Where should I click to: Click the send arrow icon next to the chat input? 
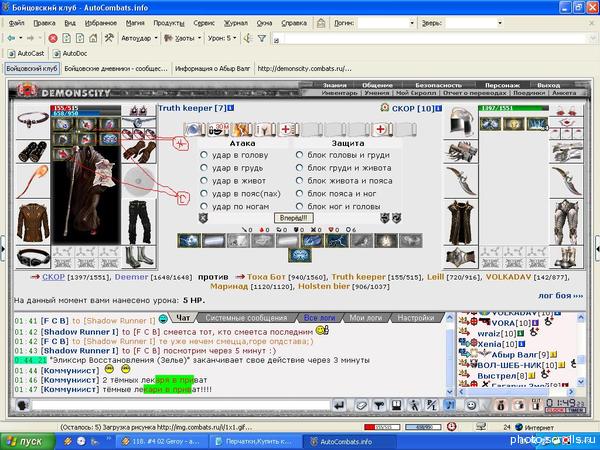point(339,405)
